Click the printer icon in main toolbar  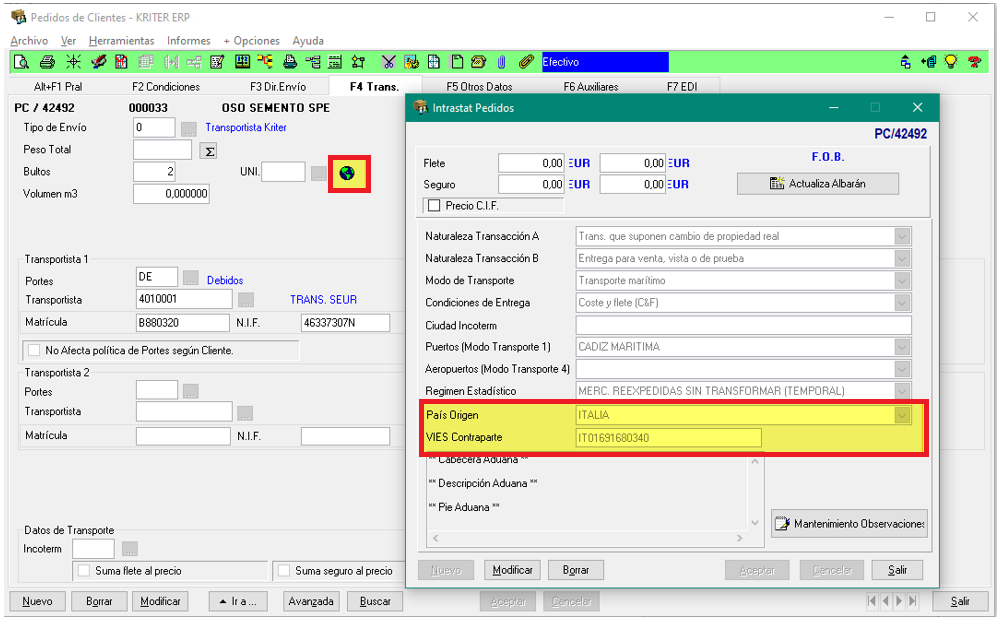(47, 62)
